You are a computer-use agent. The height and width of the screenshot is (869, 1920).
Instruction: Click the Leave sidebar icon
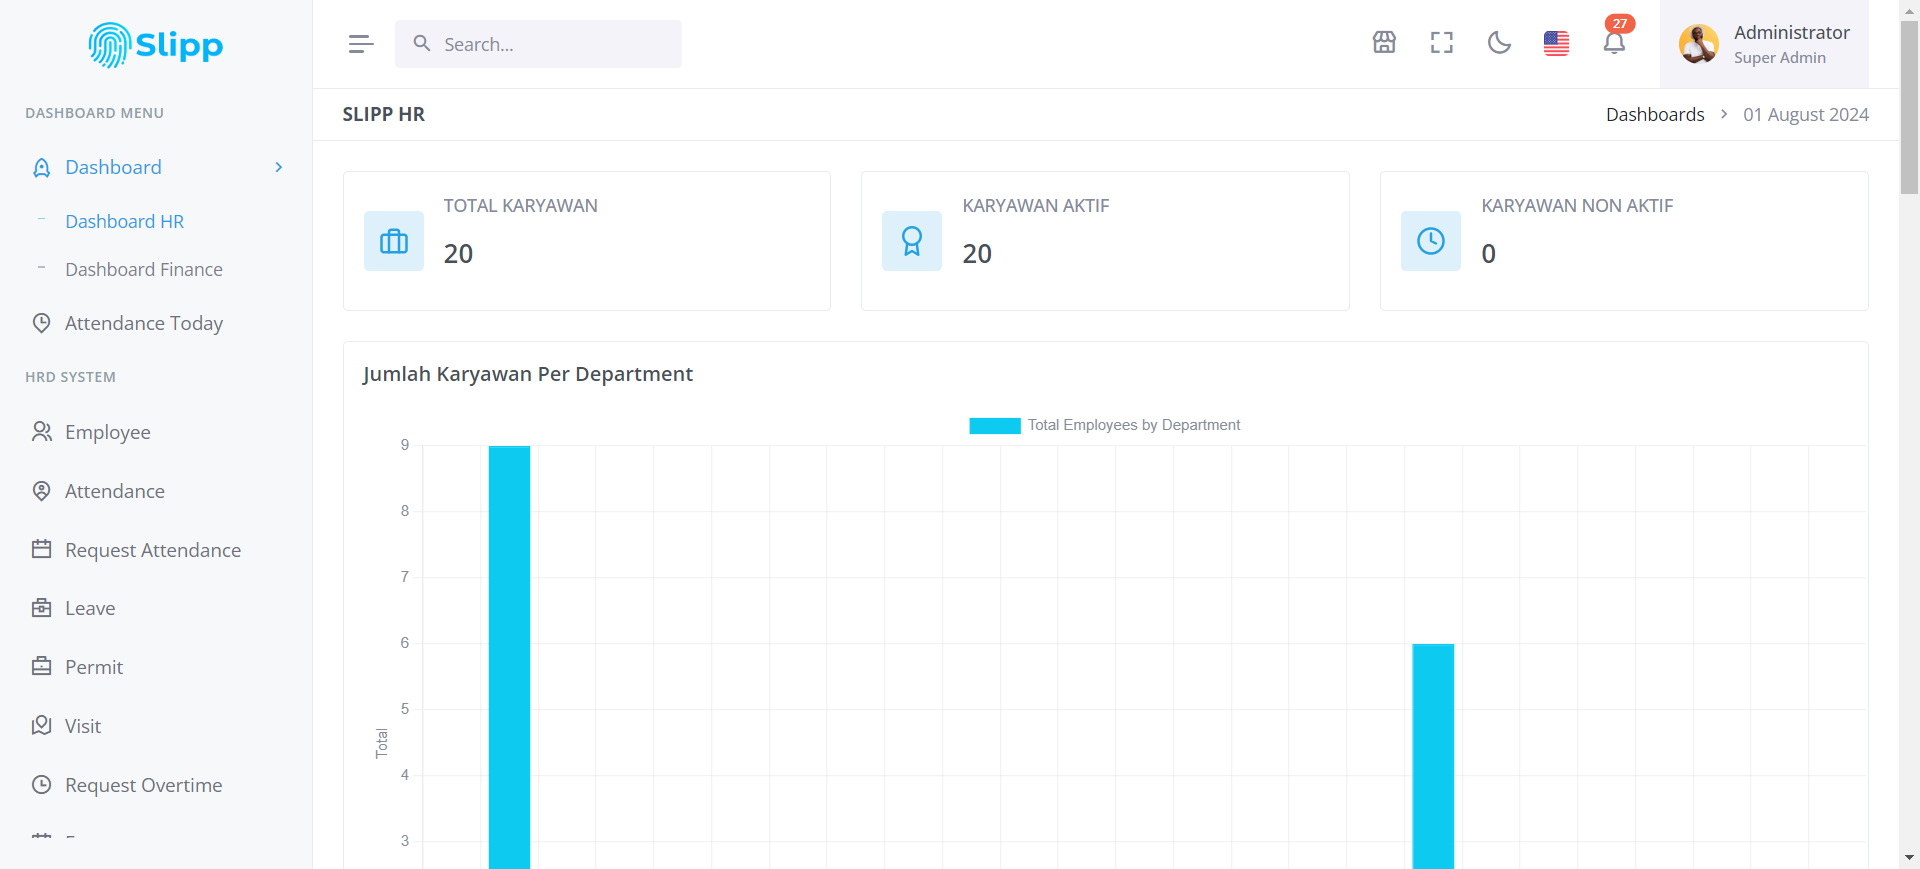(41, 608)
